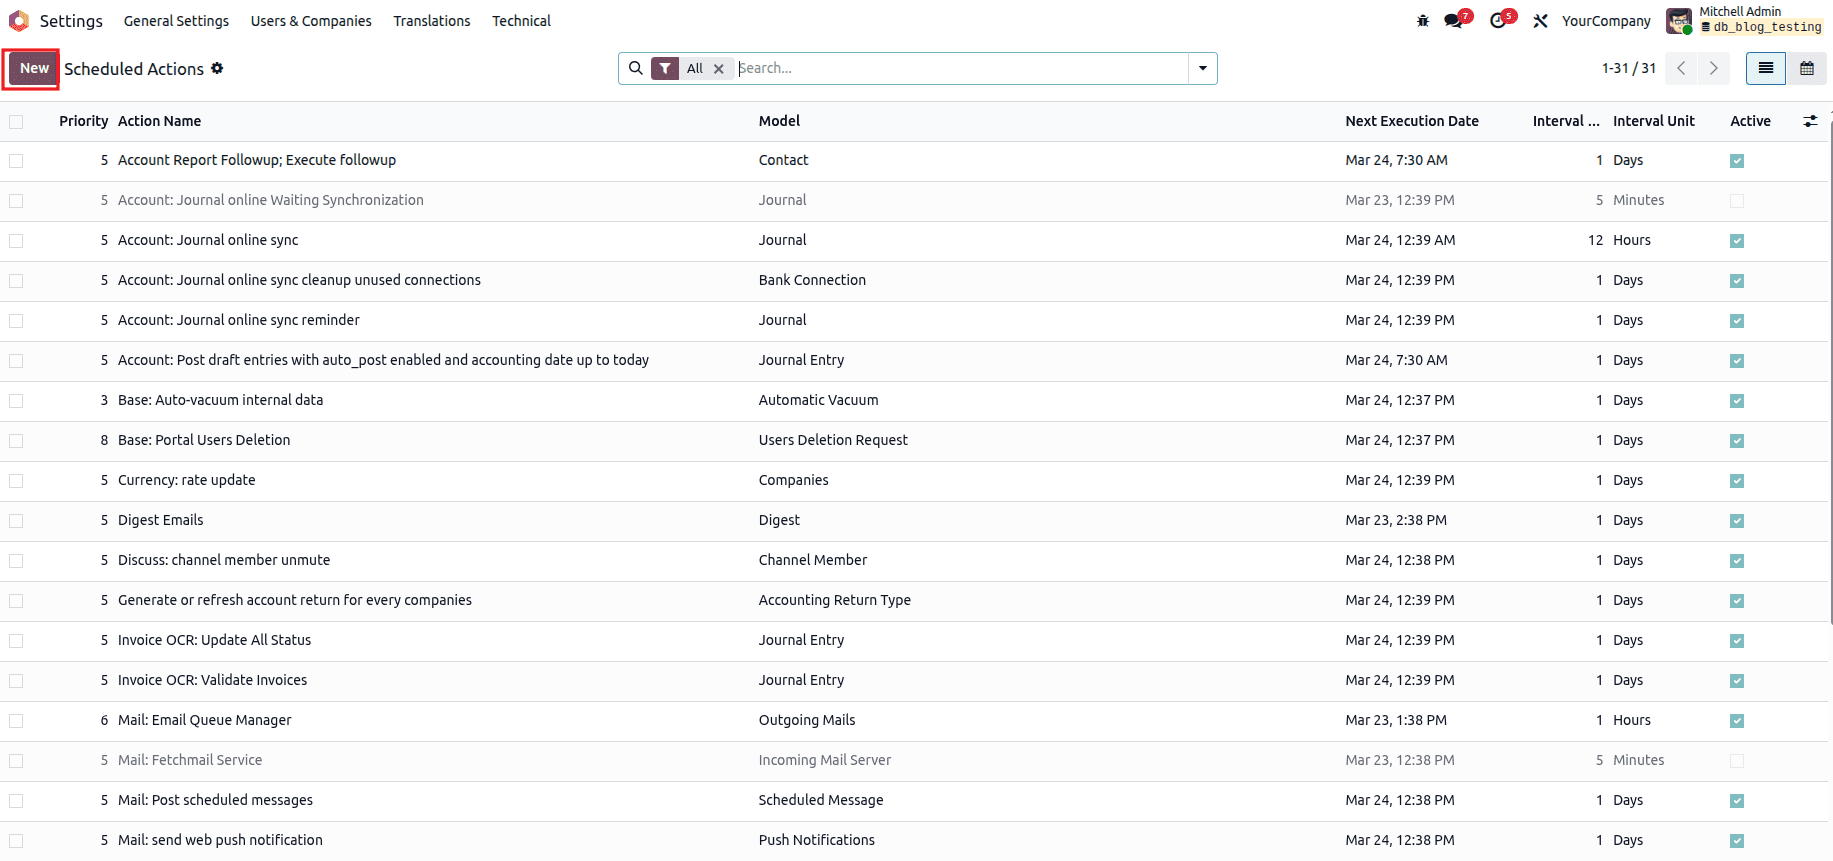Sort by Next Execution Date column
Viewport: 1833px width, 861px height.
point(1411,121)
